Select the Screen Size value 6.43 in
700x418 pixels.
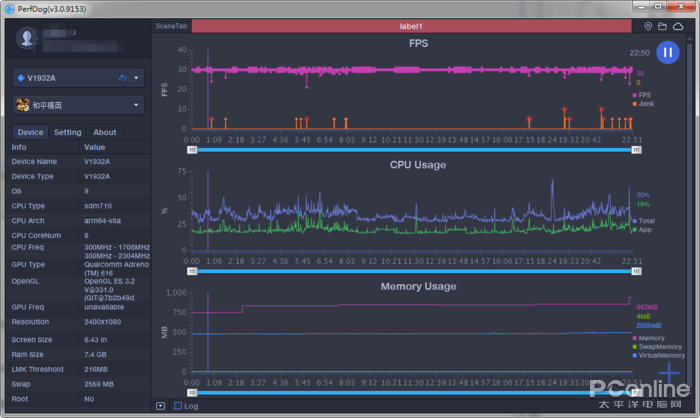[x=95, y=340]
